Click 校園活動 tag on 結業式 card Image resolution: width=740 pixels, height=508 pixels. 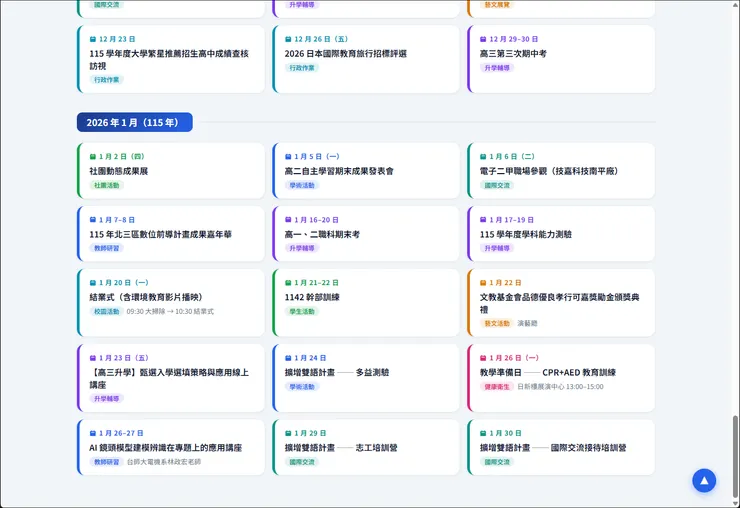click(107, 312)
